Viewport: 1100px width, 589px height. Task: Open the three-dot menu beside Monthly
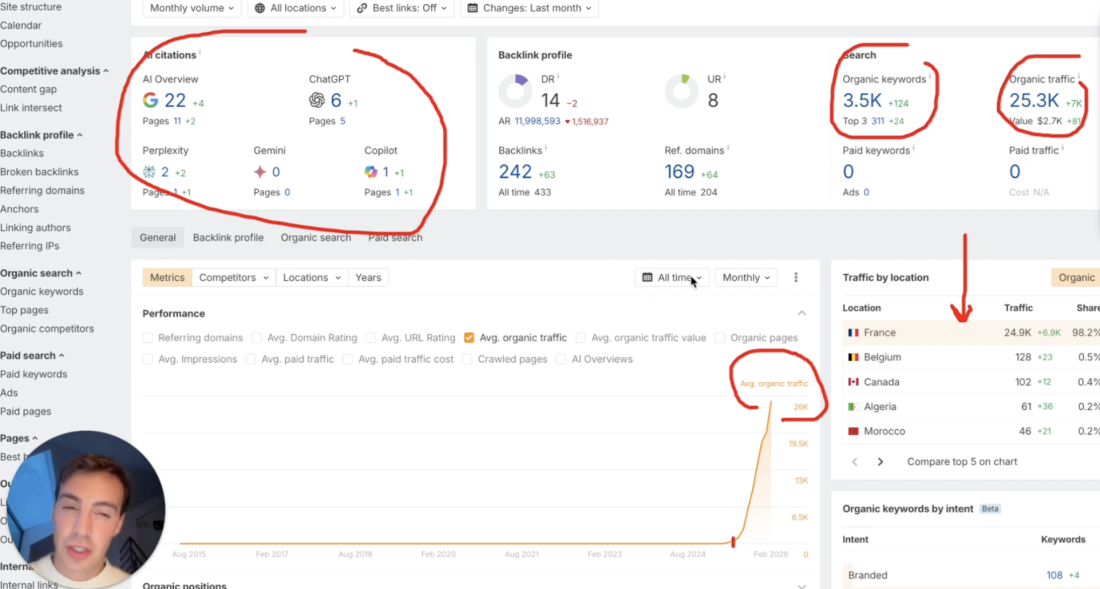pos(795,277)
